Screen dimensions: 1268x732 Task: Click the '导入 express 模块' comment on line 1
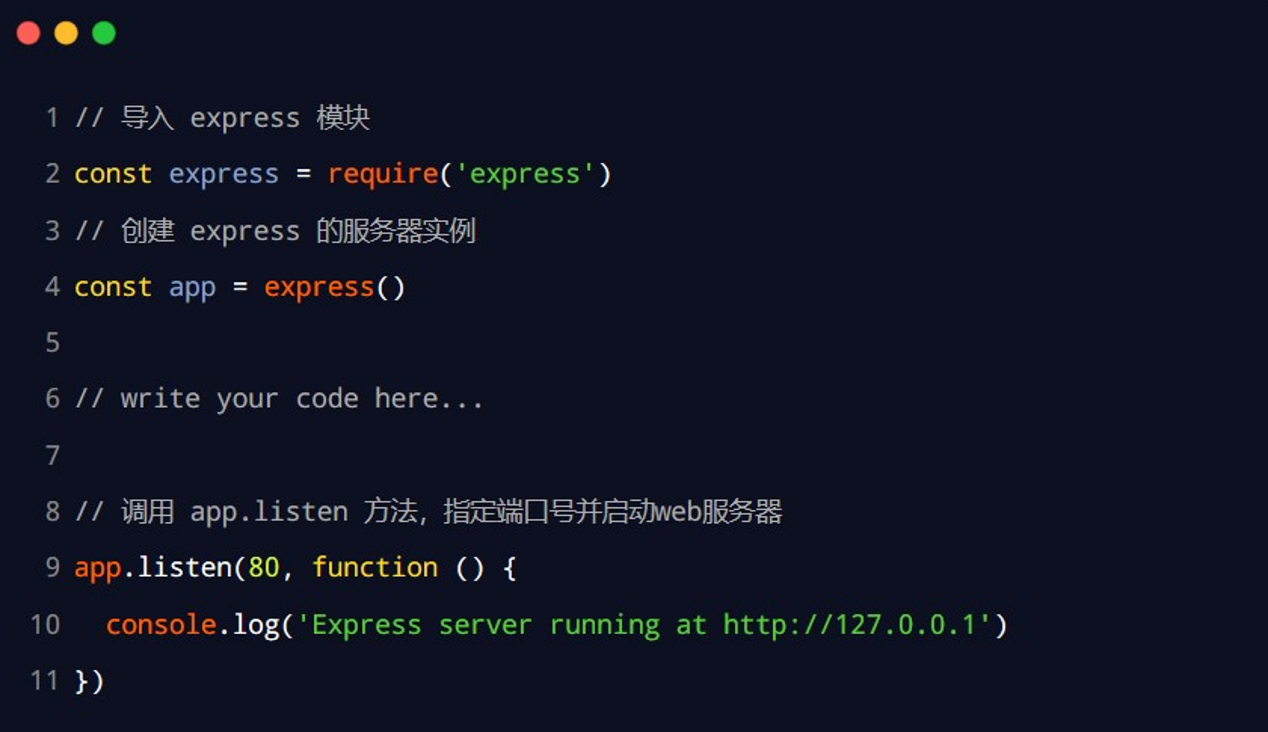(245, 118)
